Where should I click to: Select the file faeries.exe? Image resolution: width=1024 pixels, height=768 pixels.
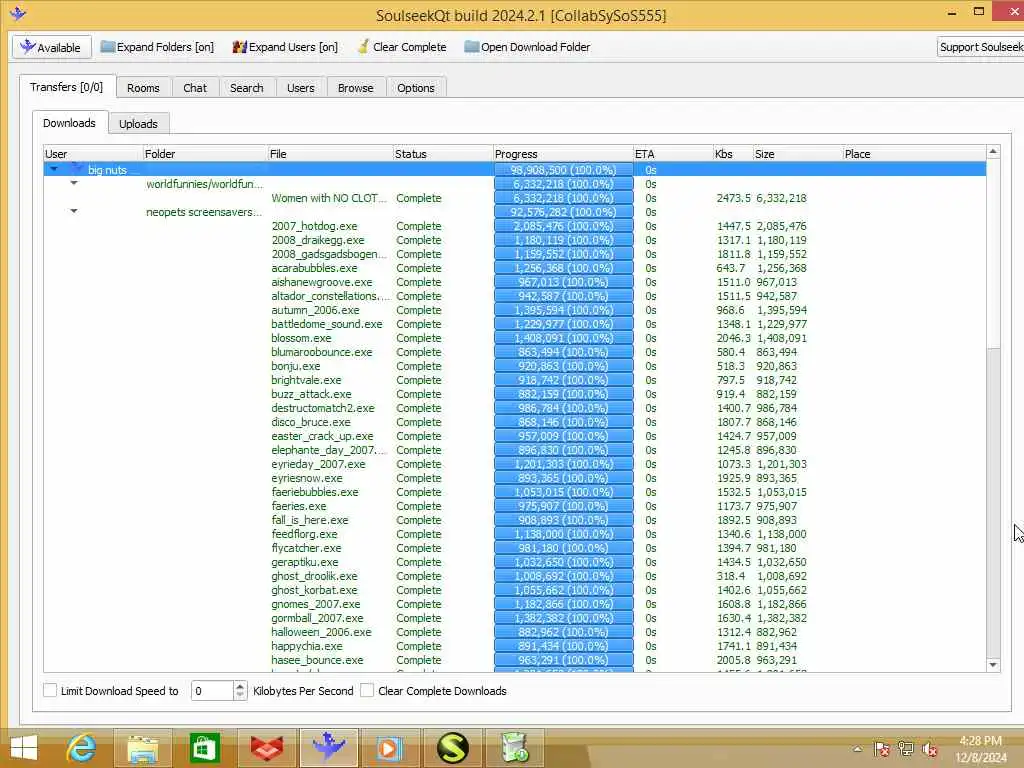tap(298, 506)
